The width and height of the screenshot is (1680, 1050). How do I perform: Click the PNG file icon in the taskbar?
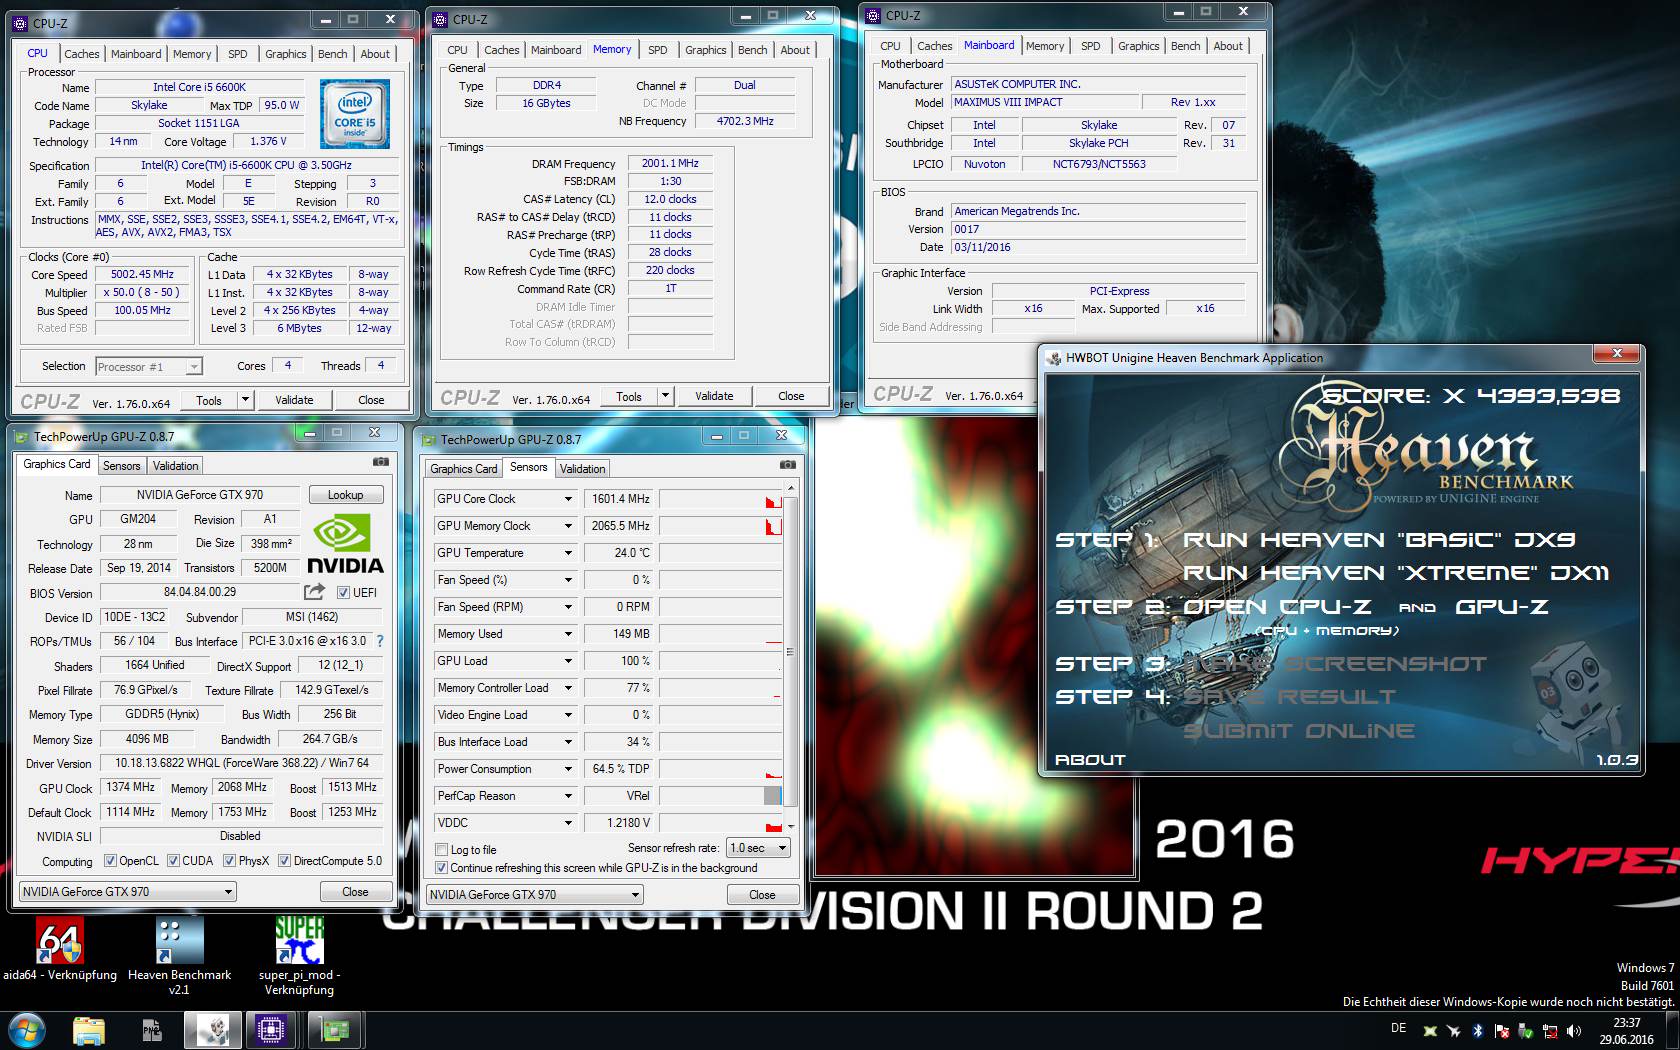(x=151, y=1029)
